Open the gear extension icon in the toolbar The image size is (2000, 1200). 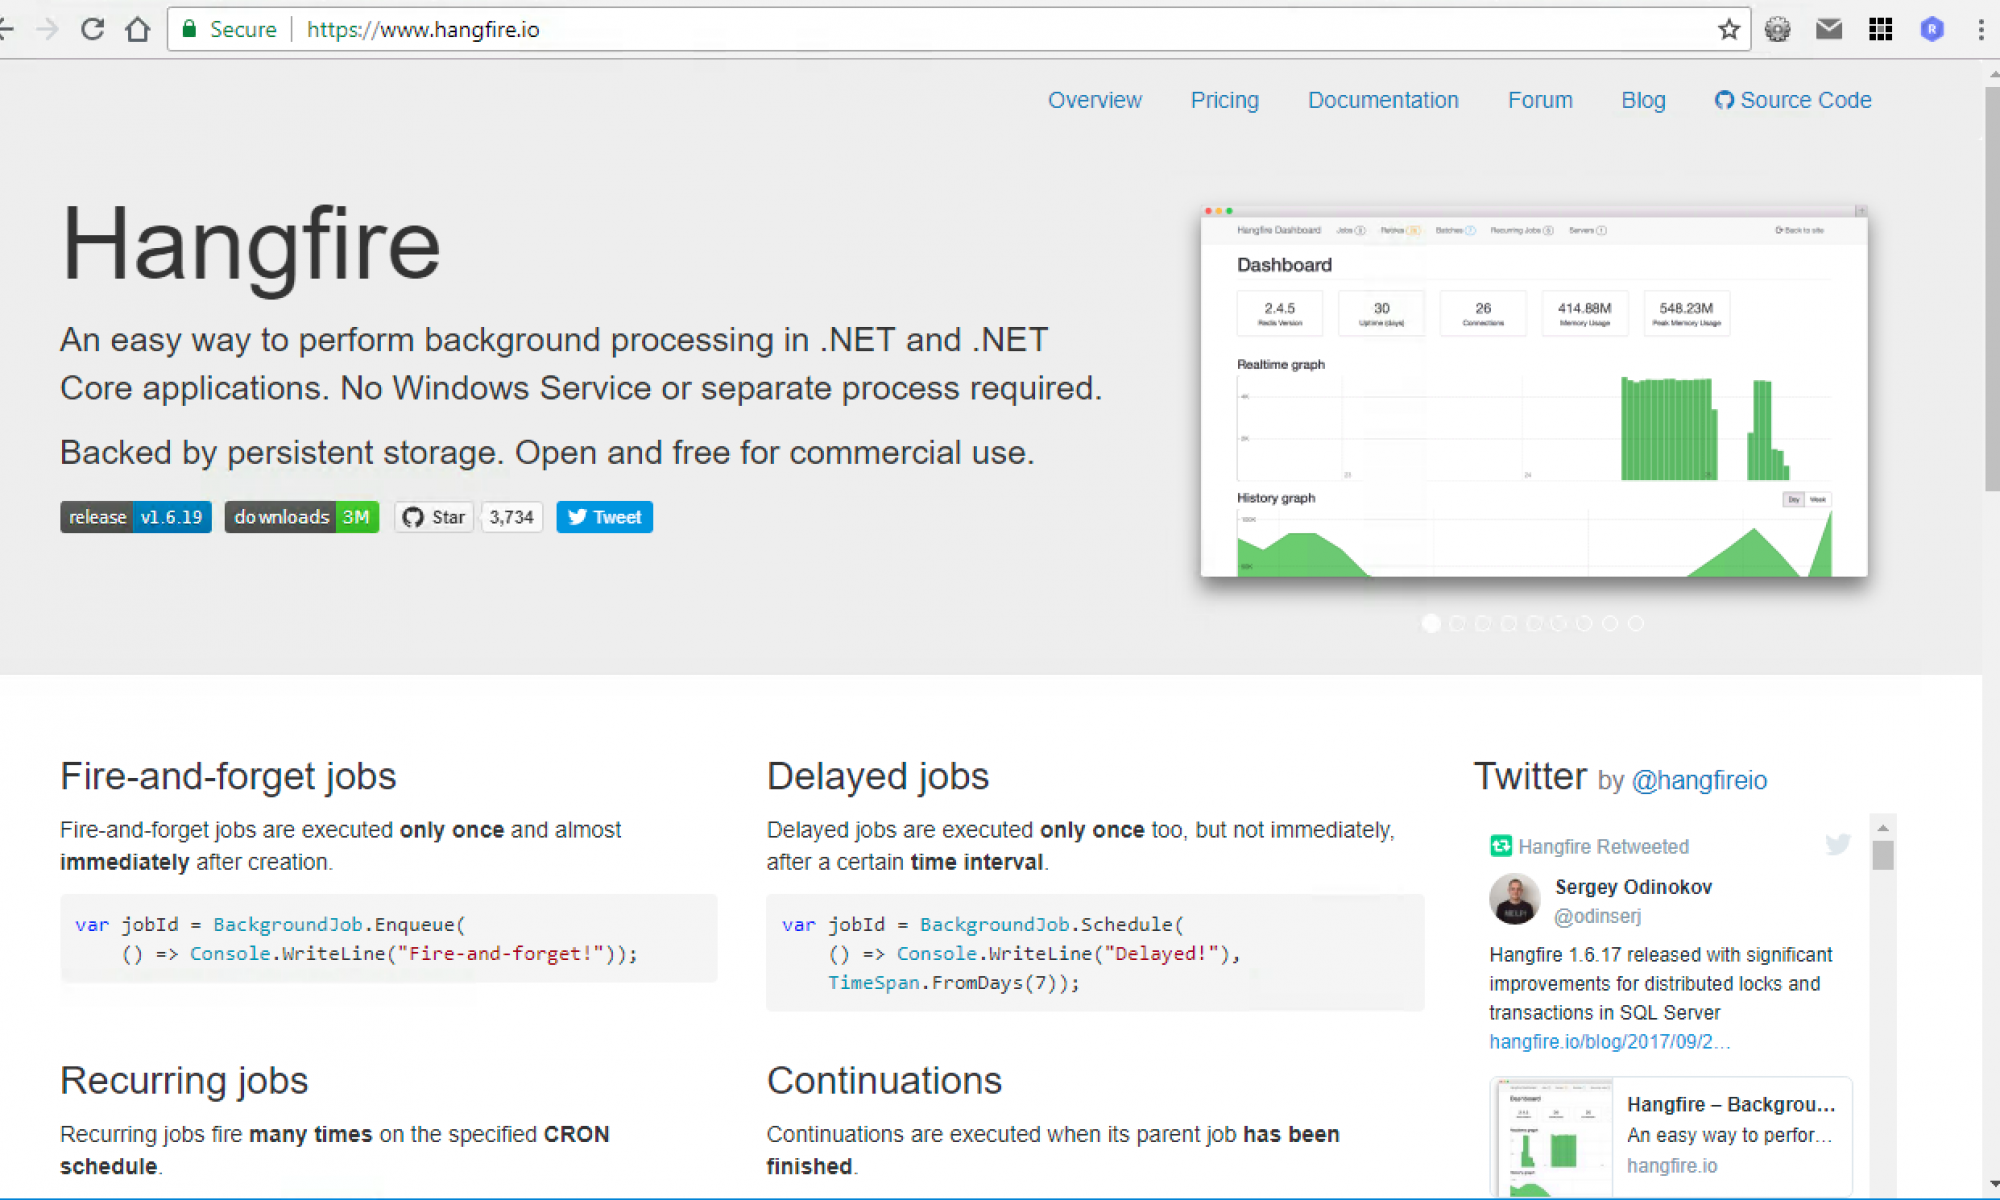coord(1777,29)
